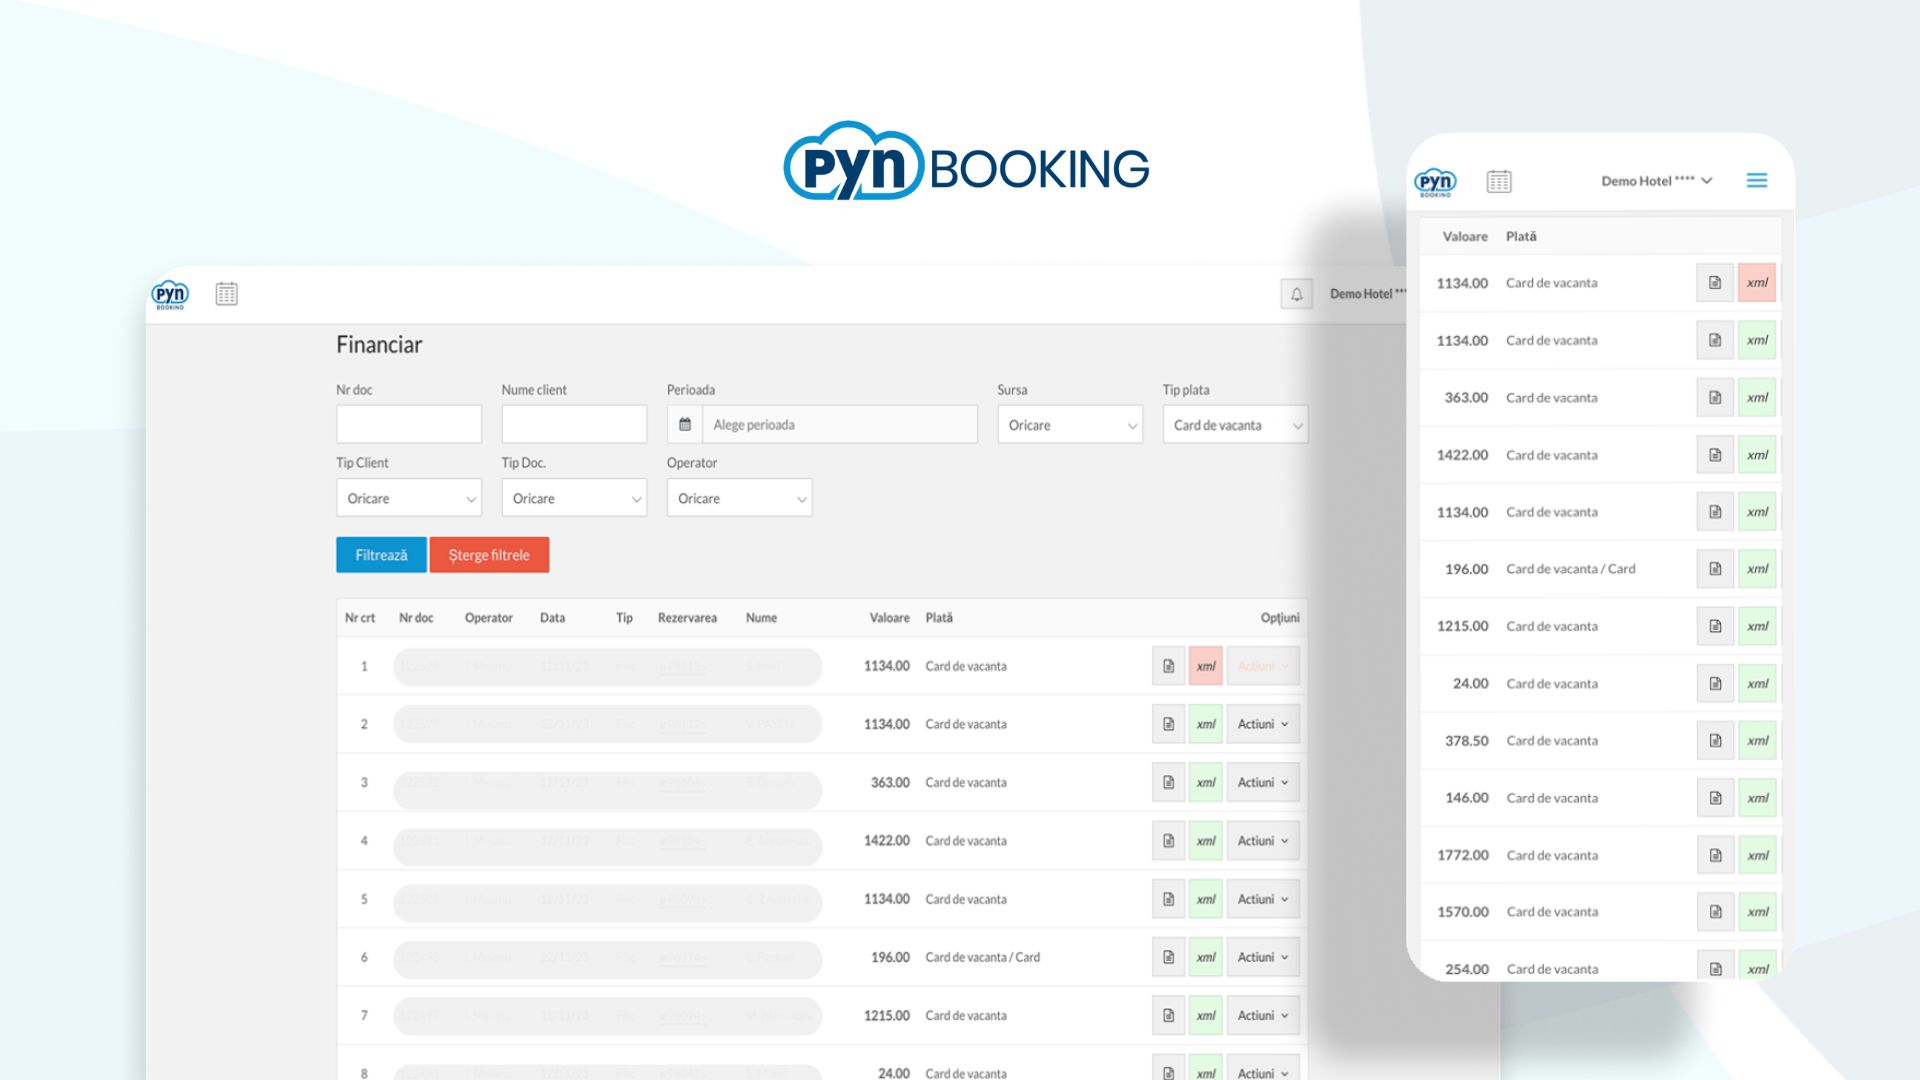Viewport: 1920px width, 1080px height.
Task: Open the document icon in row 2
Action: pyautogui.click(x=1168, y=724)
